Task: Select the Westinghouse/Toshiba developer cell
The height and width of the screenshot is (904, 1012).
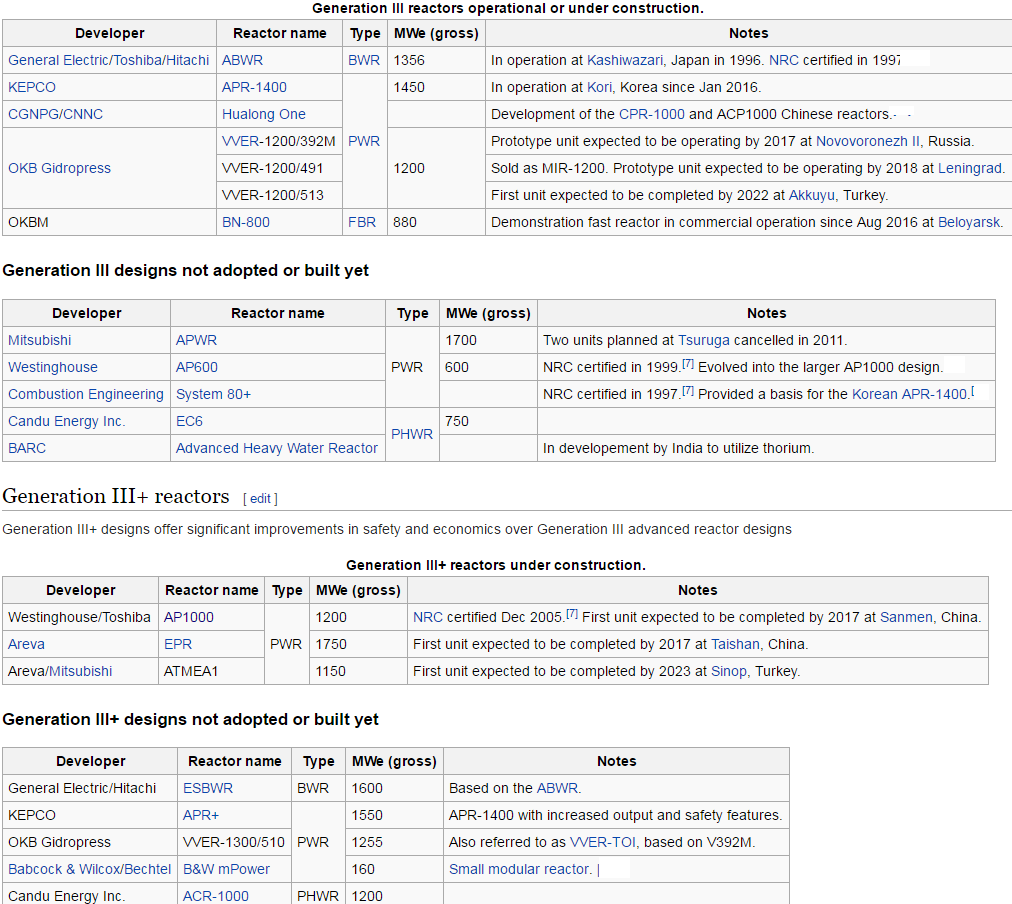Action: tap(81, 618)
